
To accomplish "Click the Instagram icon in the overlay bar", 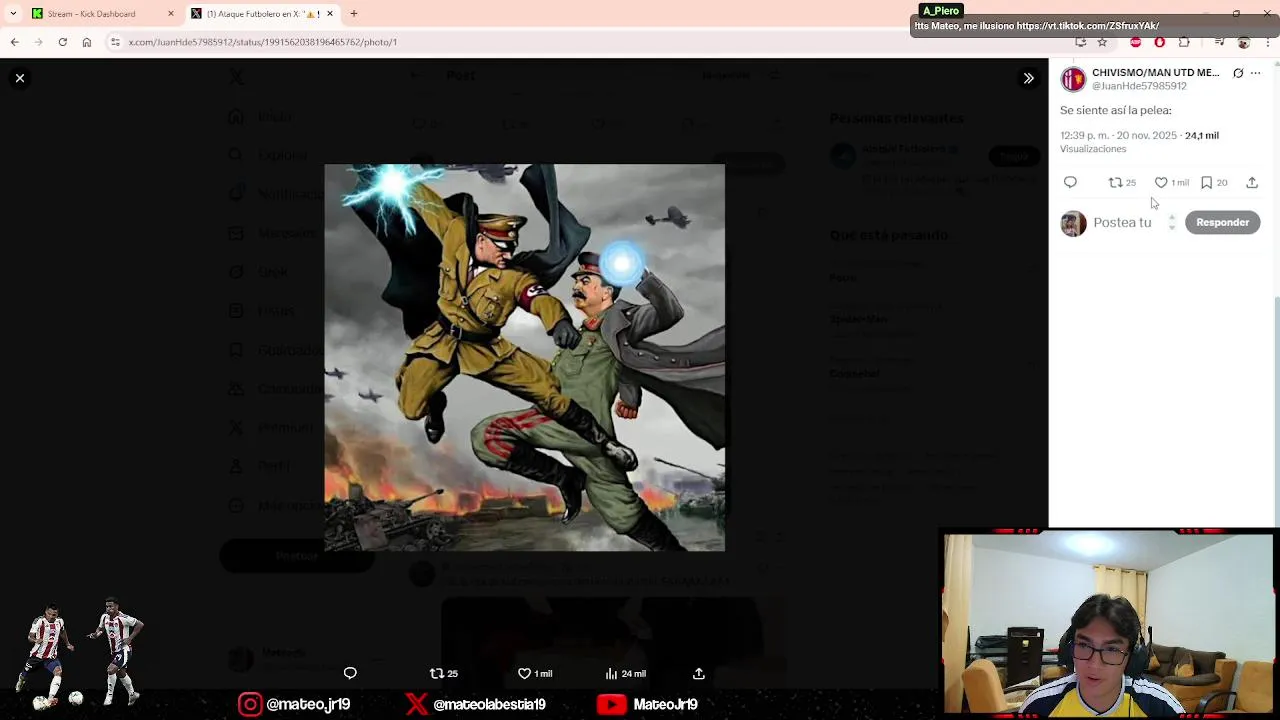I will (x=250, y=704).
